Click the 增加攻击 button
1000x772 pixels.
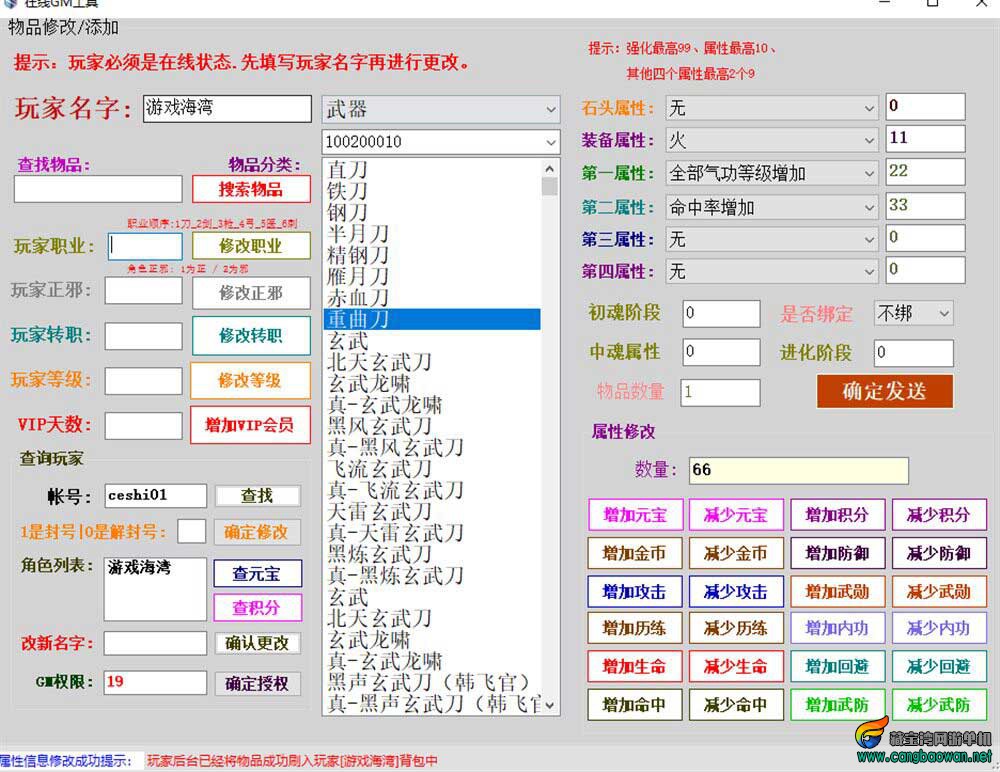(635, 591)
